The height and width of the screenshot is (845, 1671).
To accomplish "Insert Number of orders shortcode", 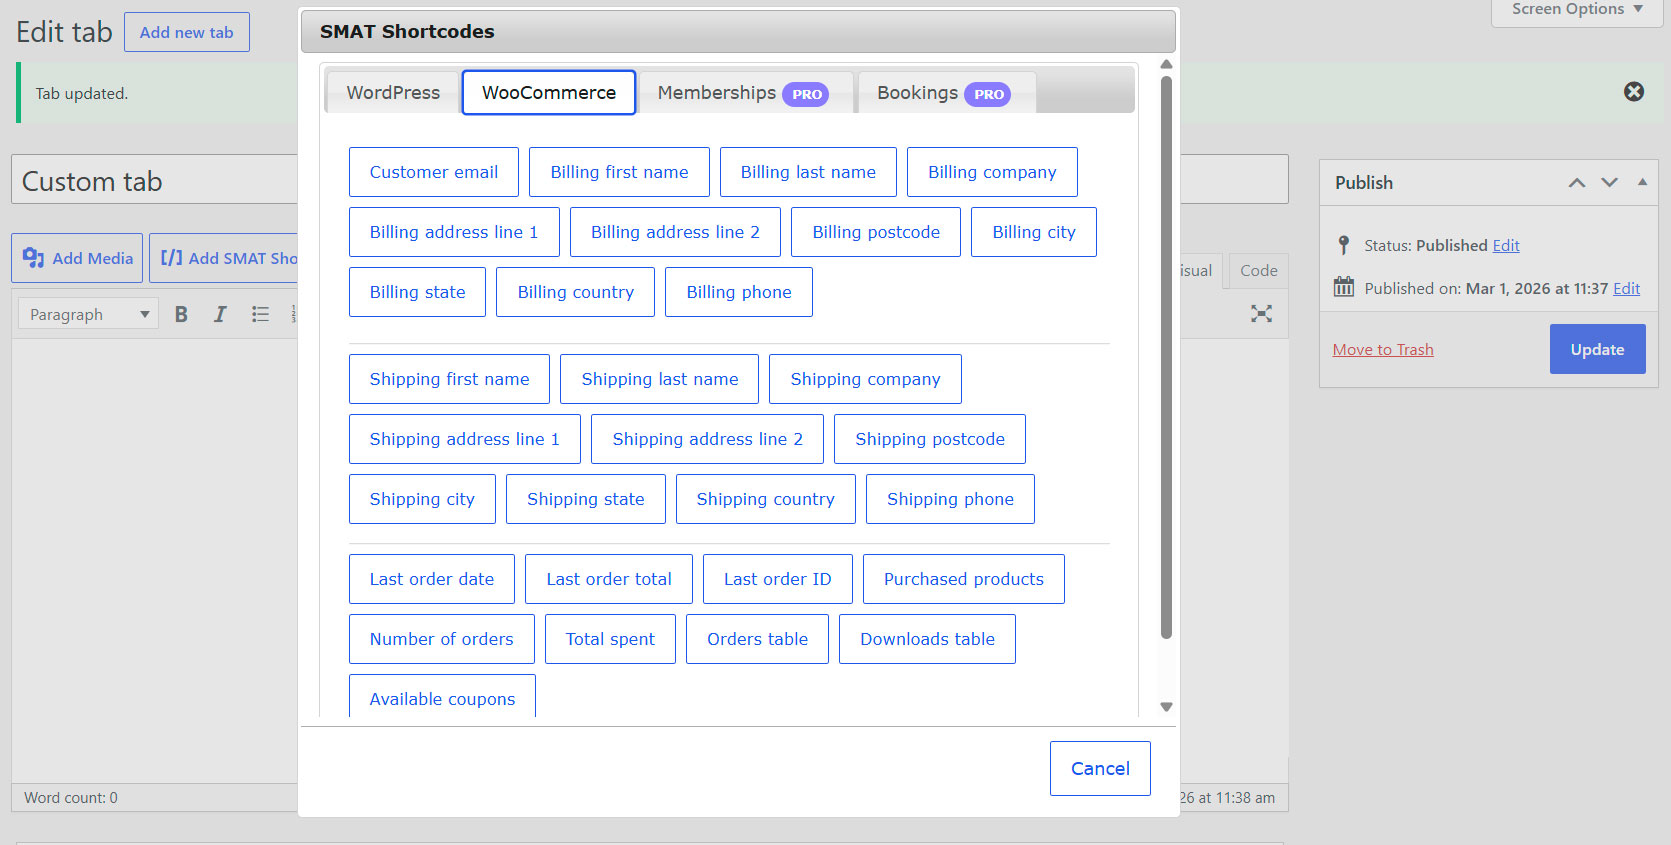I will pos(441,639).
